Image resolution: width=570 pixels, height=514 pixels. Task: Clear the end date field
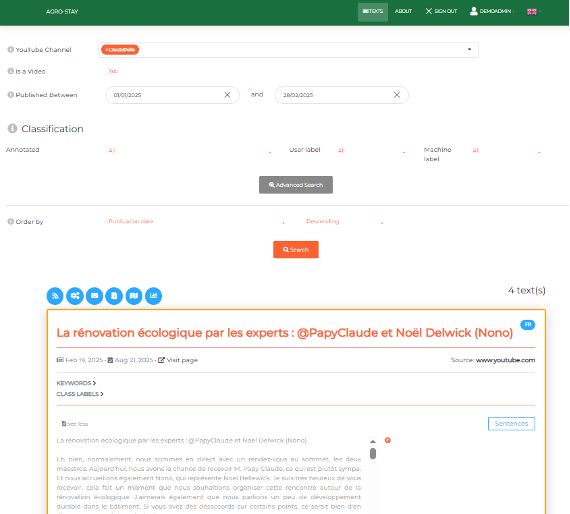pyautogui.click(x=397, y=95)
